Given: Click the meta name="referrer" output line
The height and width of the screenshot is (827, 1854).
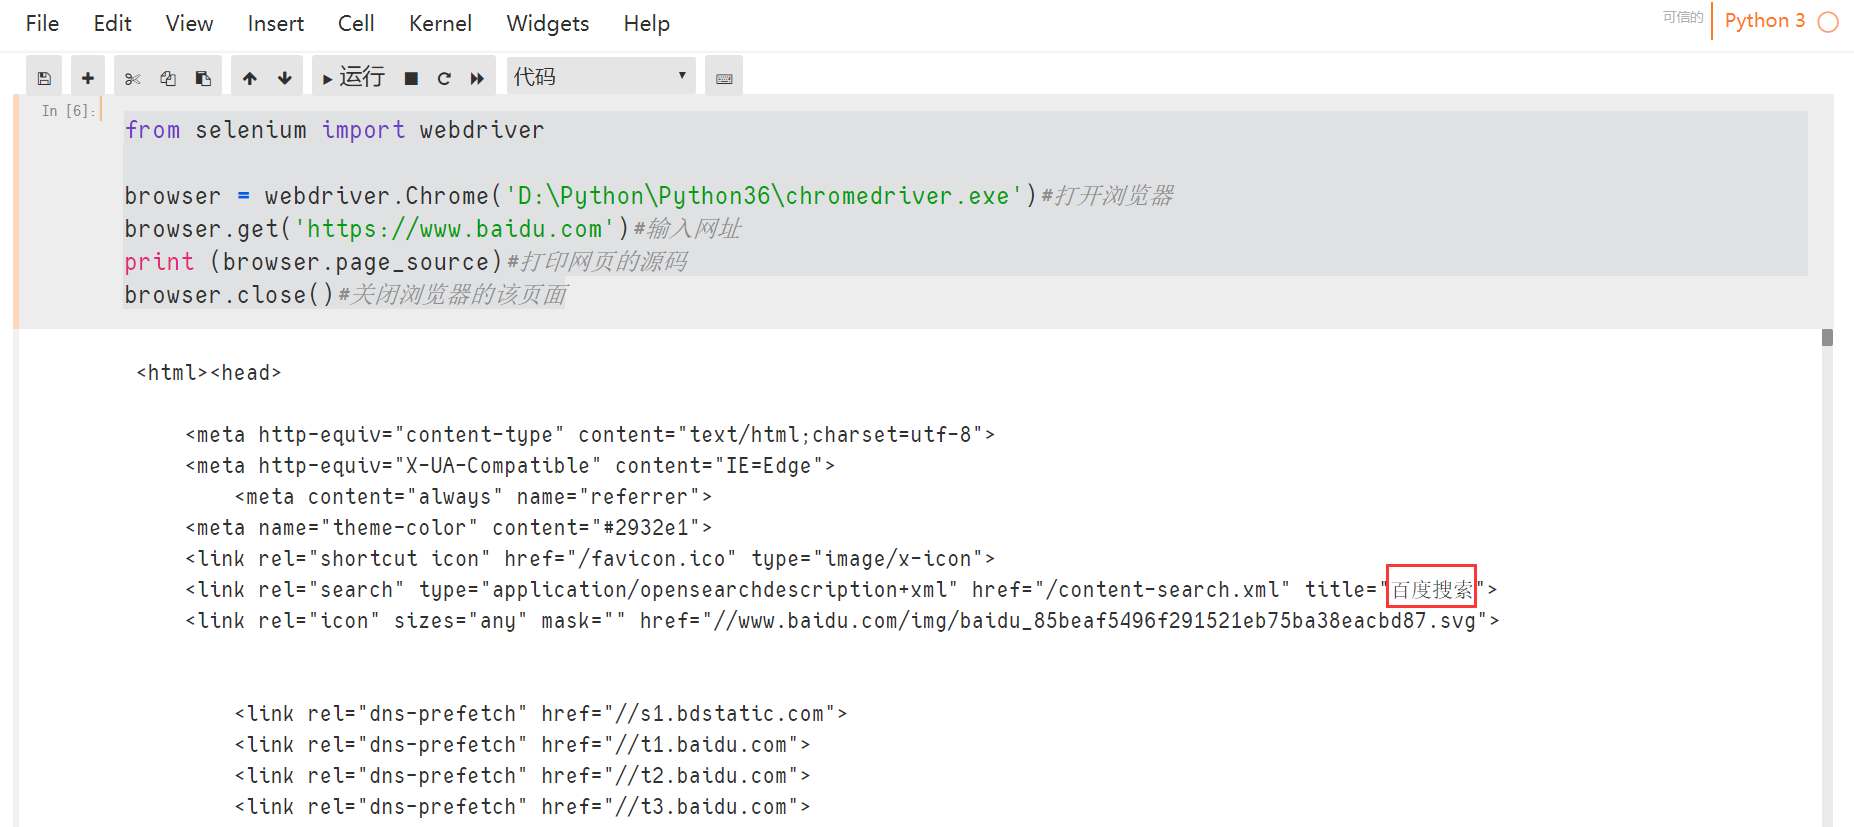Looking at the screenshot, I should (x=474, y=497).
